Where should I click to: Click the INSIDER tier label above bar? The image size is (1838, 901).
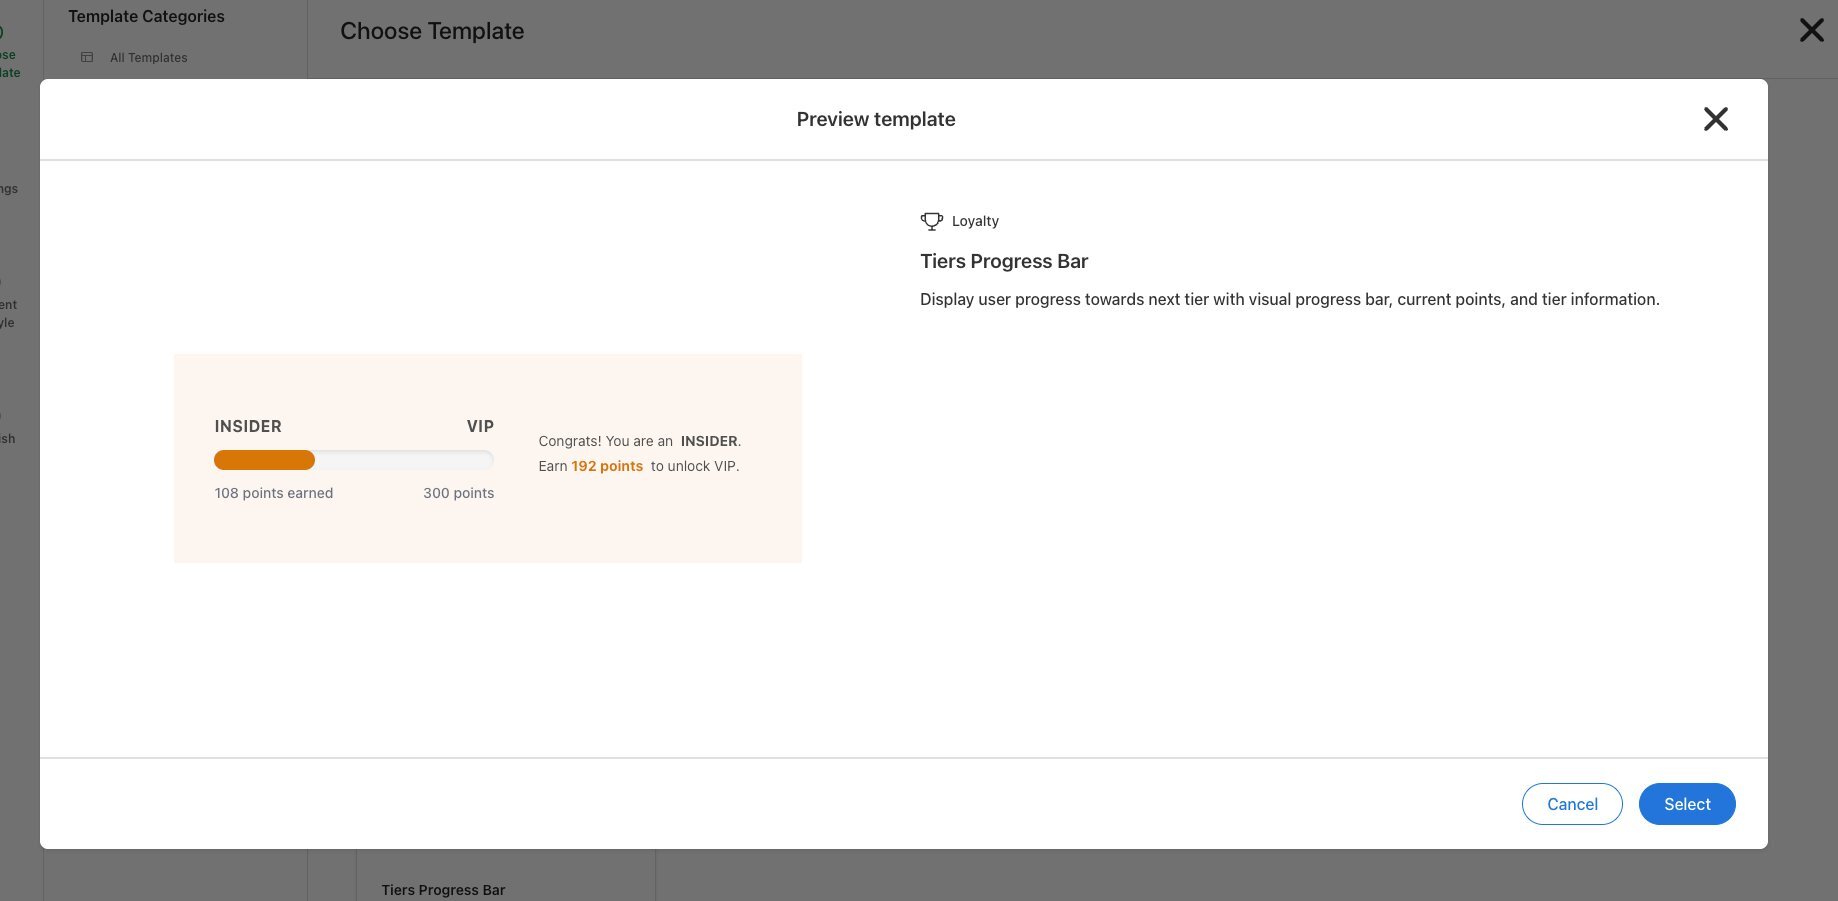pyautogui.click(x=248, y=426)
